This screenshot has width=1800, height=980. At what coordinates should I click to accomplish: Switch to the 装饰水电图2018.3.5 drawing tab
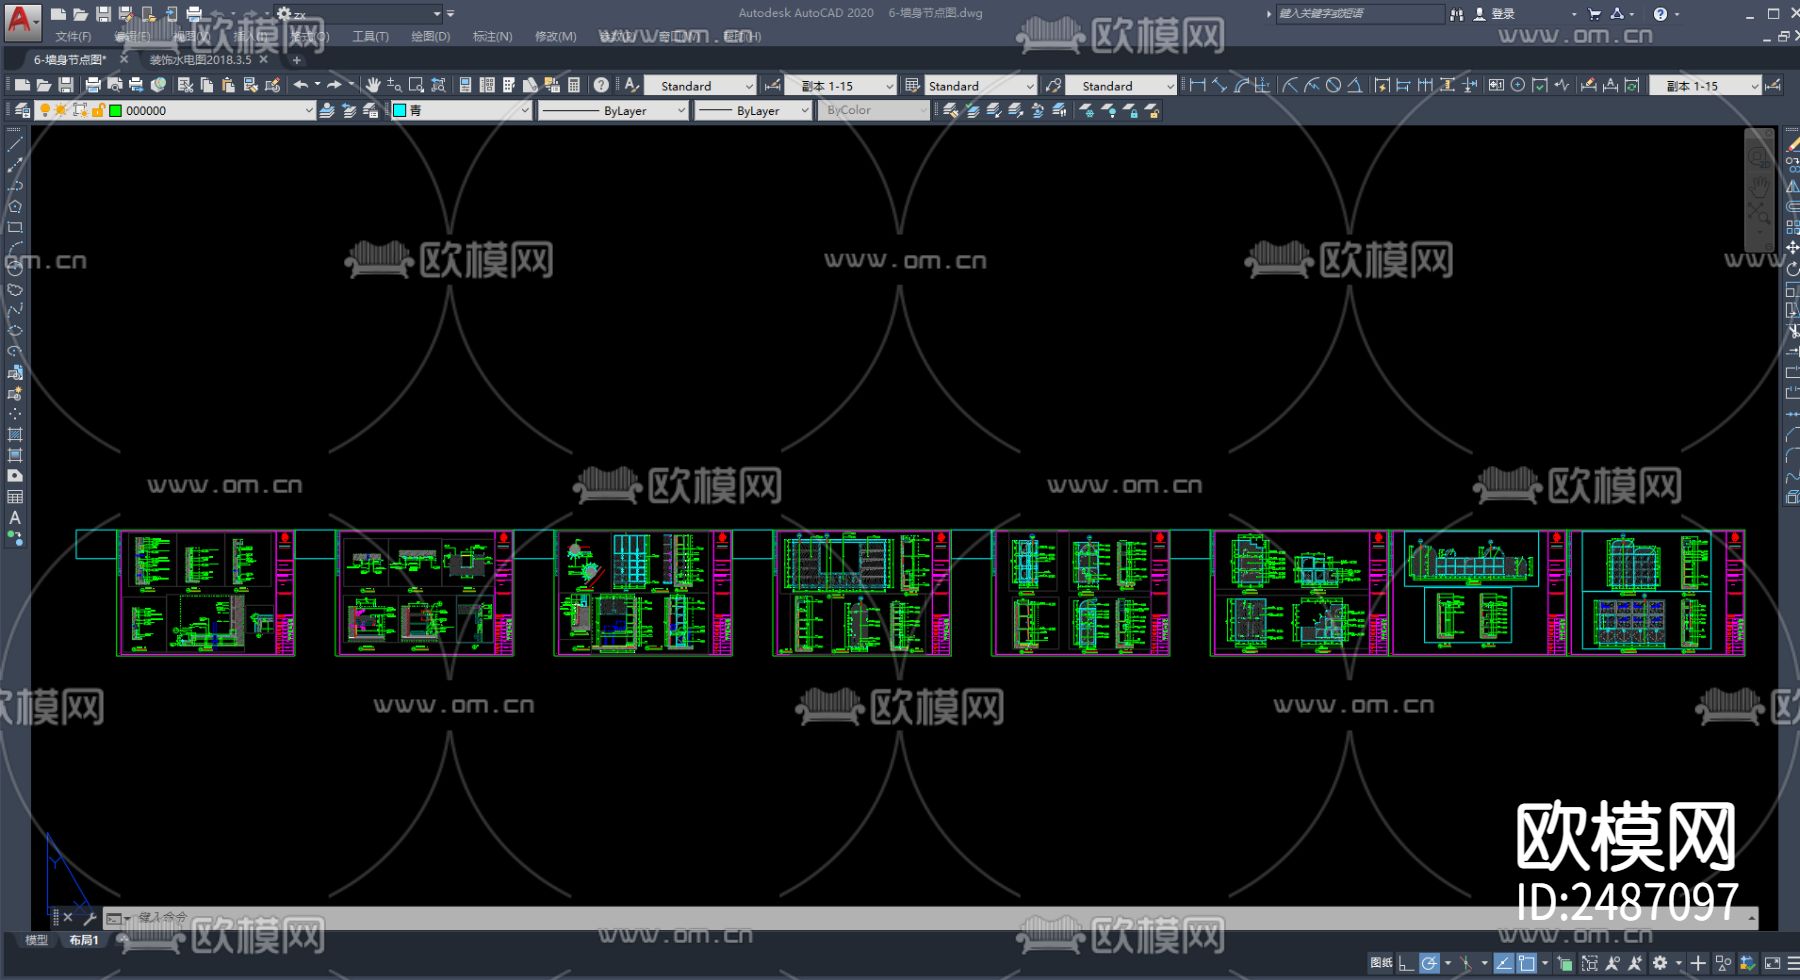200,60
